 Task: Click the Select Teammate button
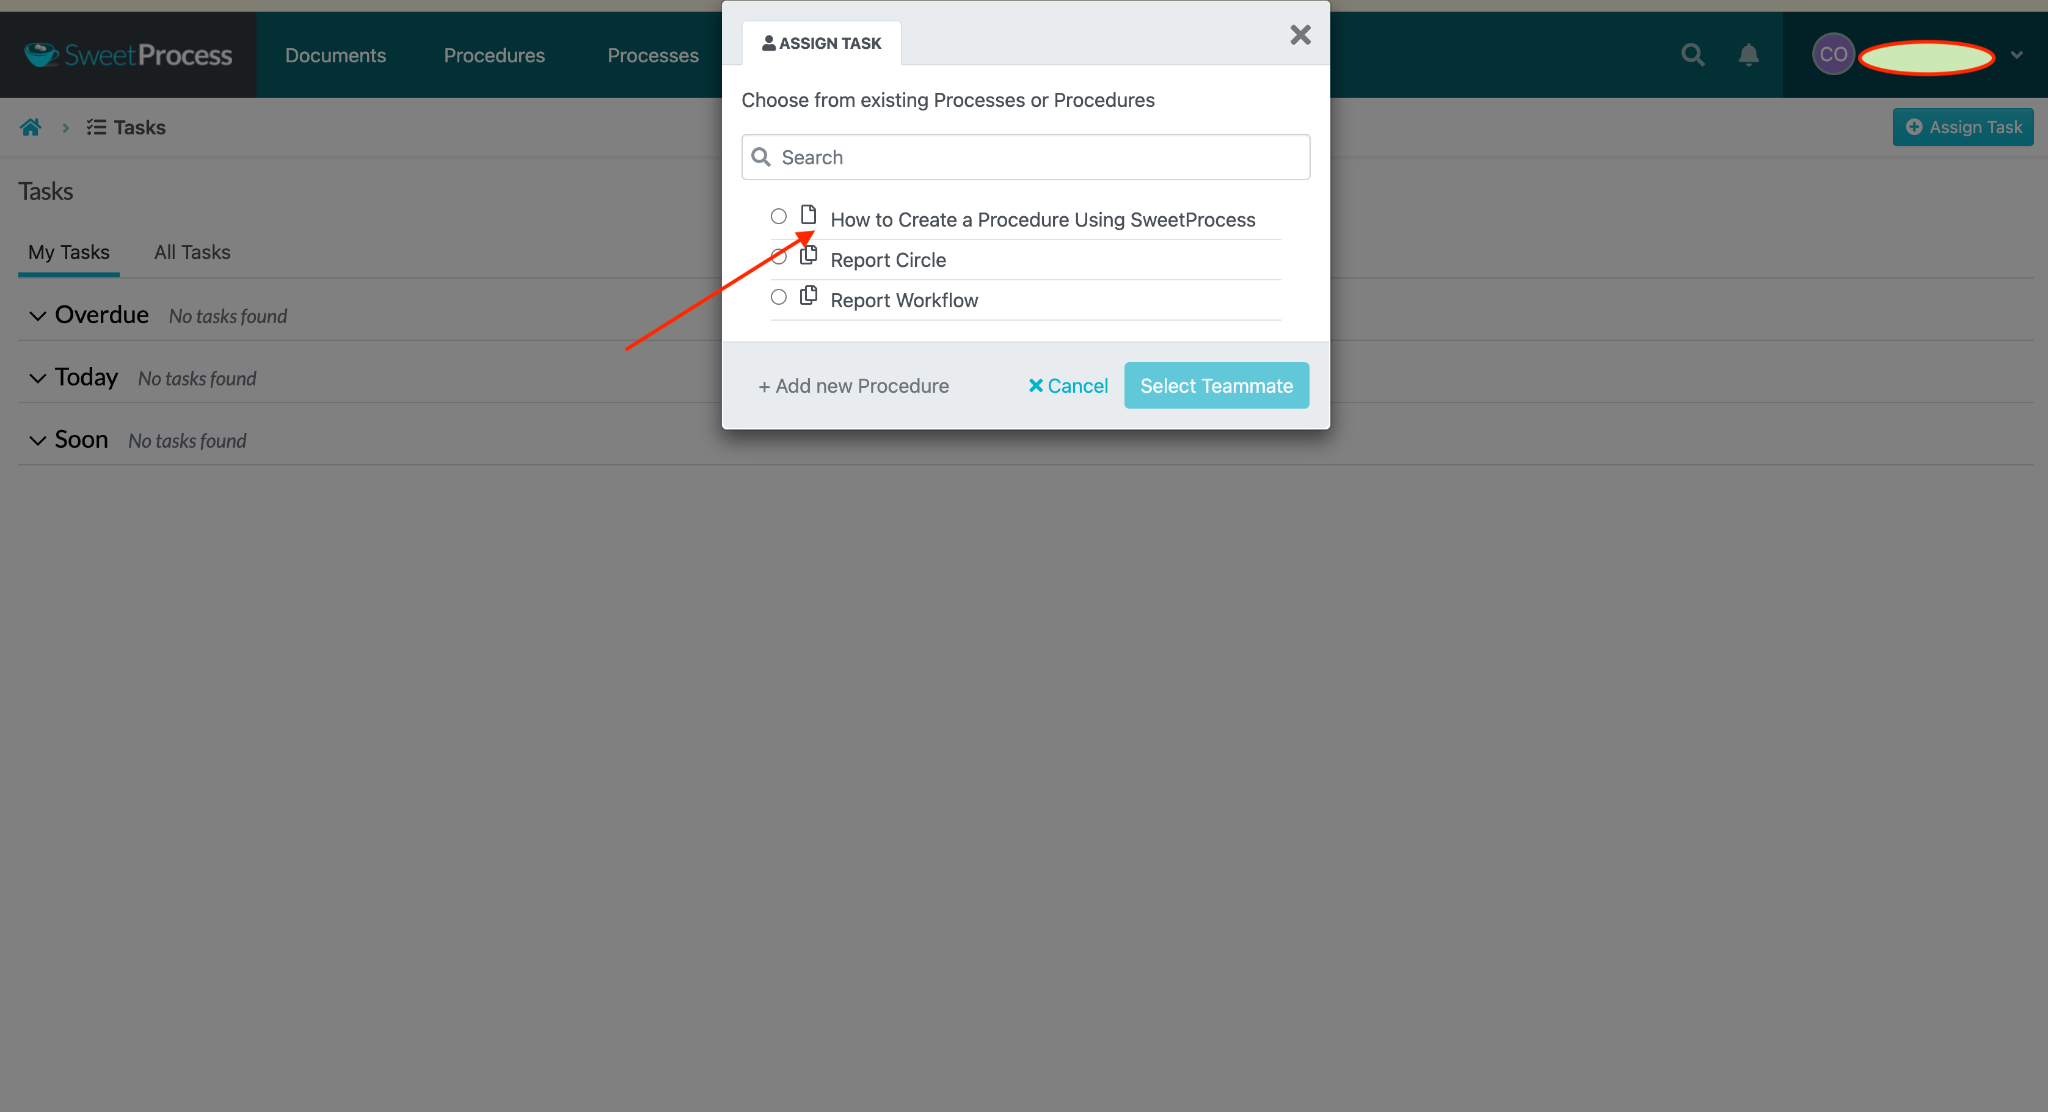(1216, 385)
